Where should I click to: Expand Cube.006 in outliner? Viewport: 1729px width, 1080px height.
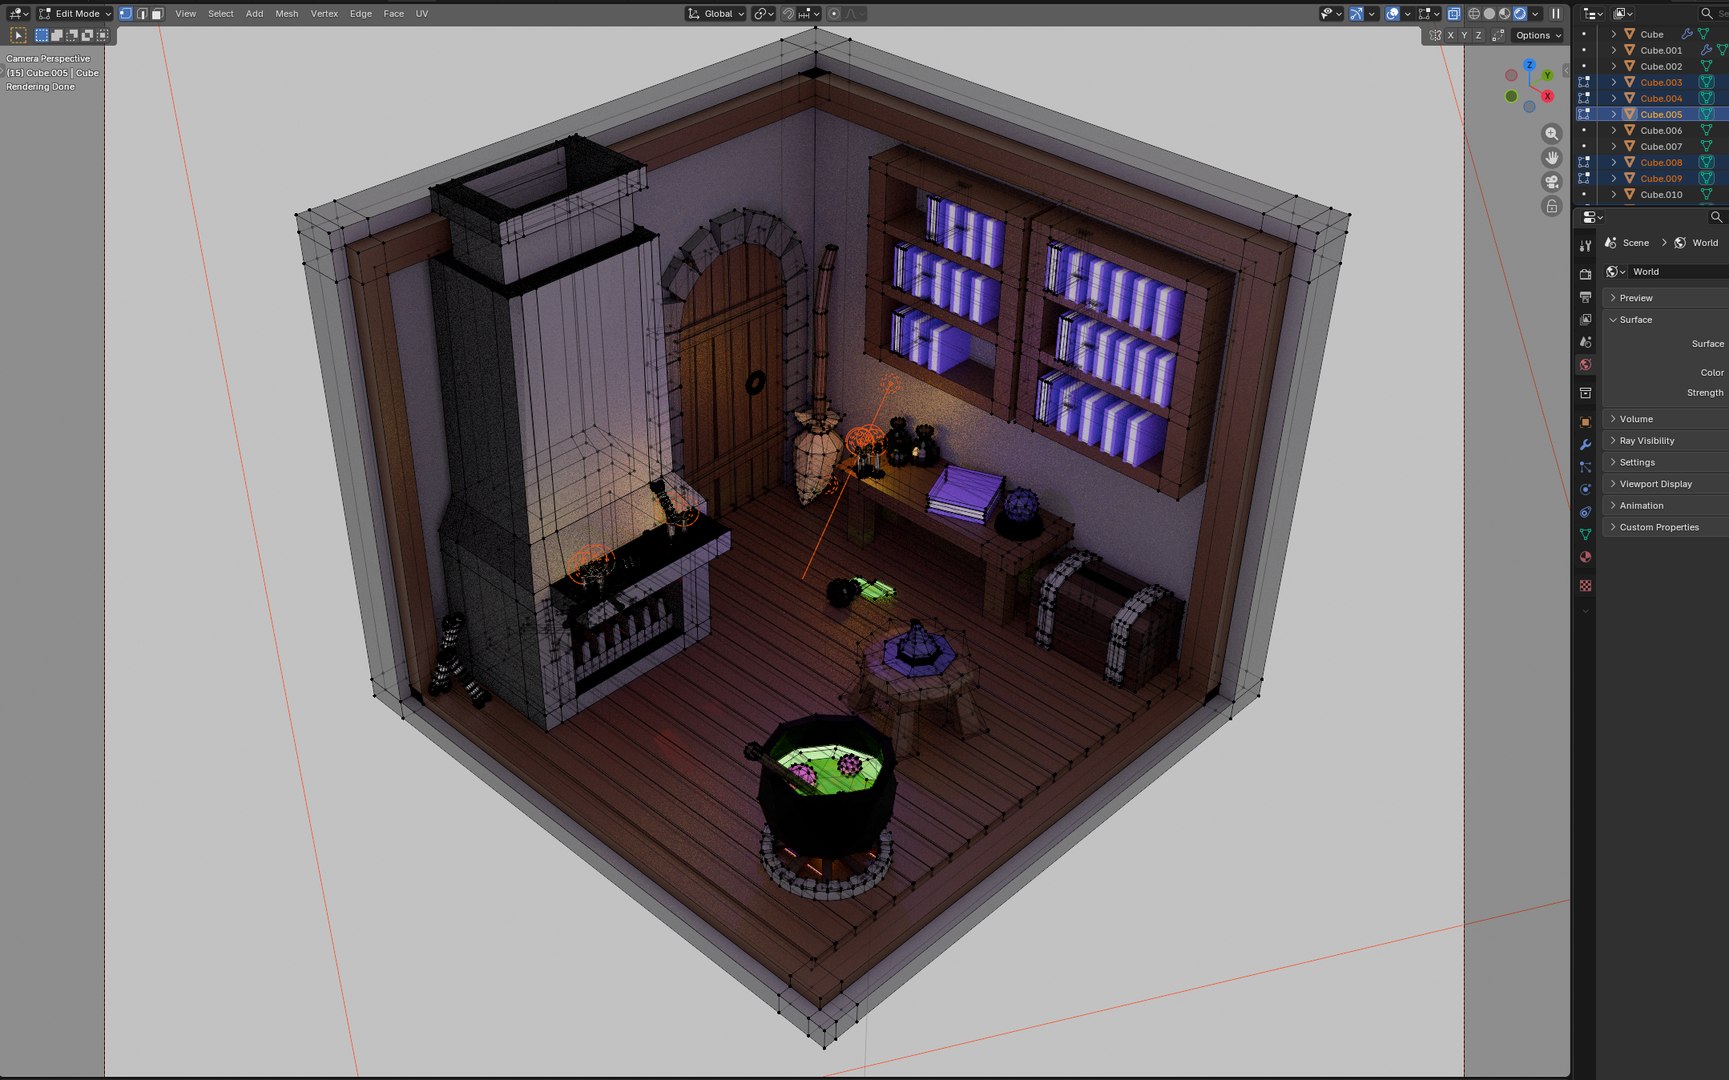pyautogui.click(x=1613, y=131)
